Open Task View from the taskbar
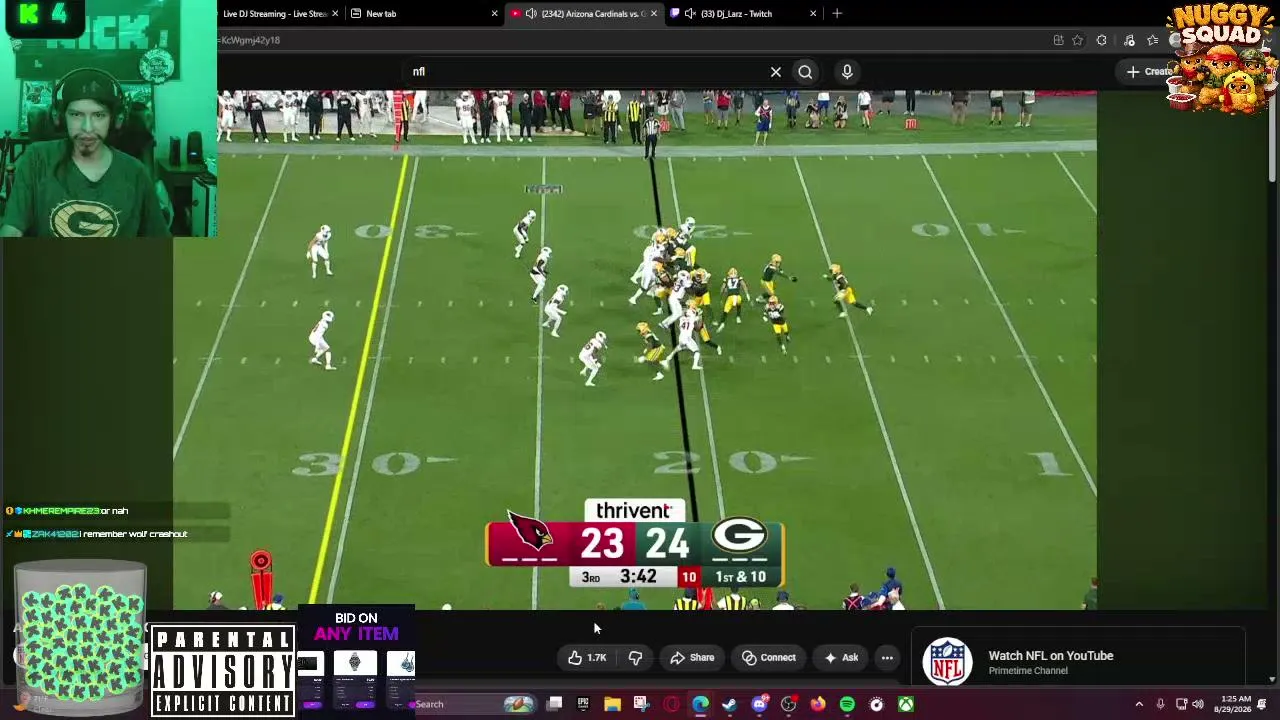Screen dimensions: 1280x720 (x=554, y=704)
